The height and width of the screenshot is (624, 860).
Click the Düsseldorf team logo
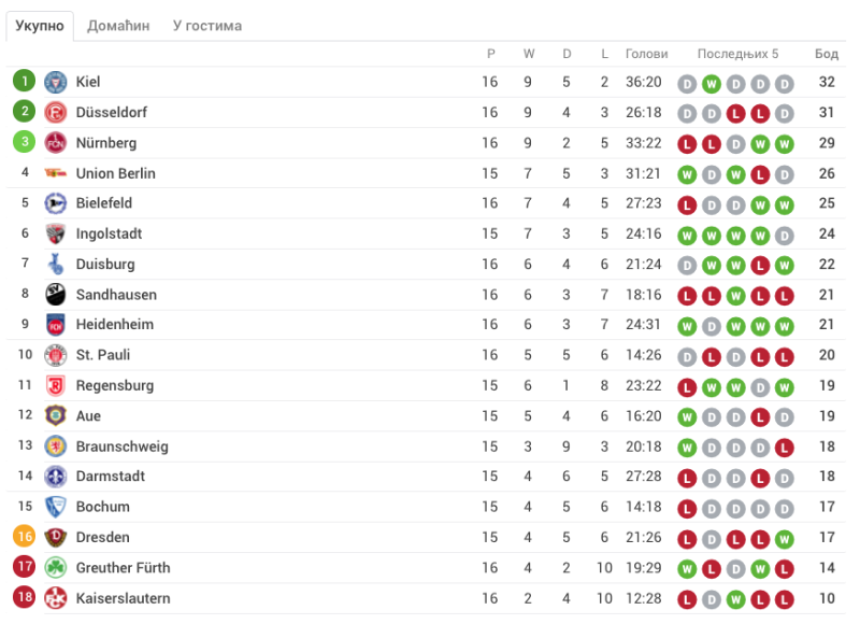click(x=55, y=112)
